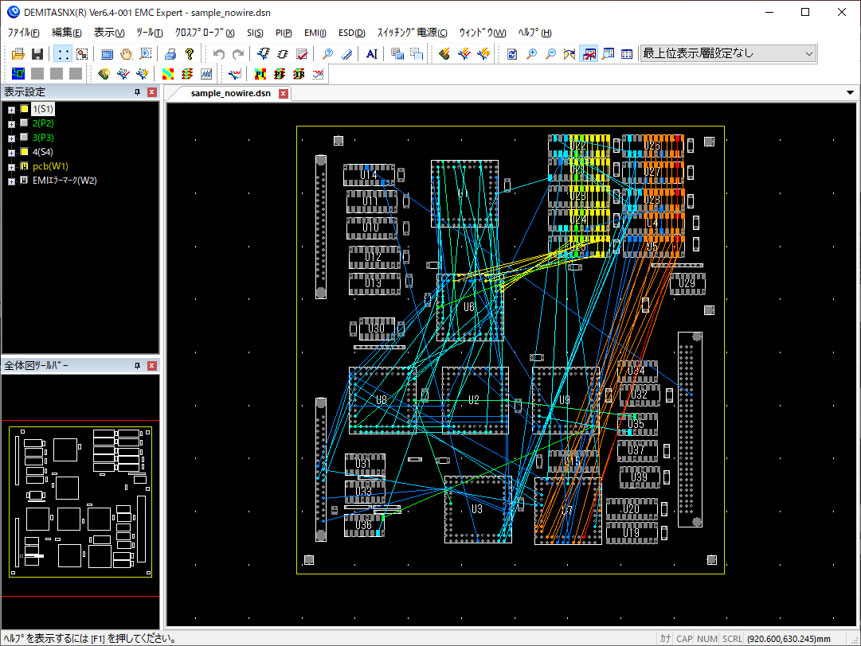Toggle visibility box of layer 1(S1)

24,109
